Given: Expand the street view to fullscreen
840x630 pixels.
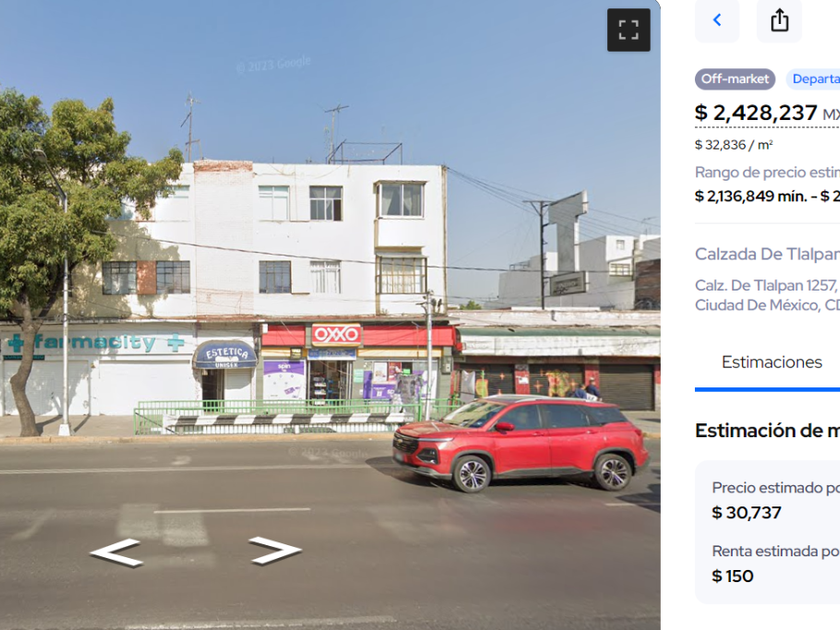Looking at the screenshot, I should pos(628,30).
